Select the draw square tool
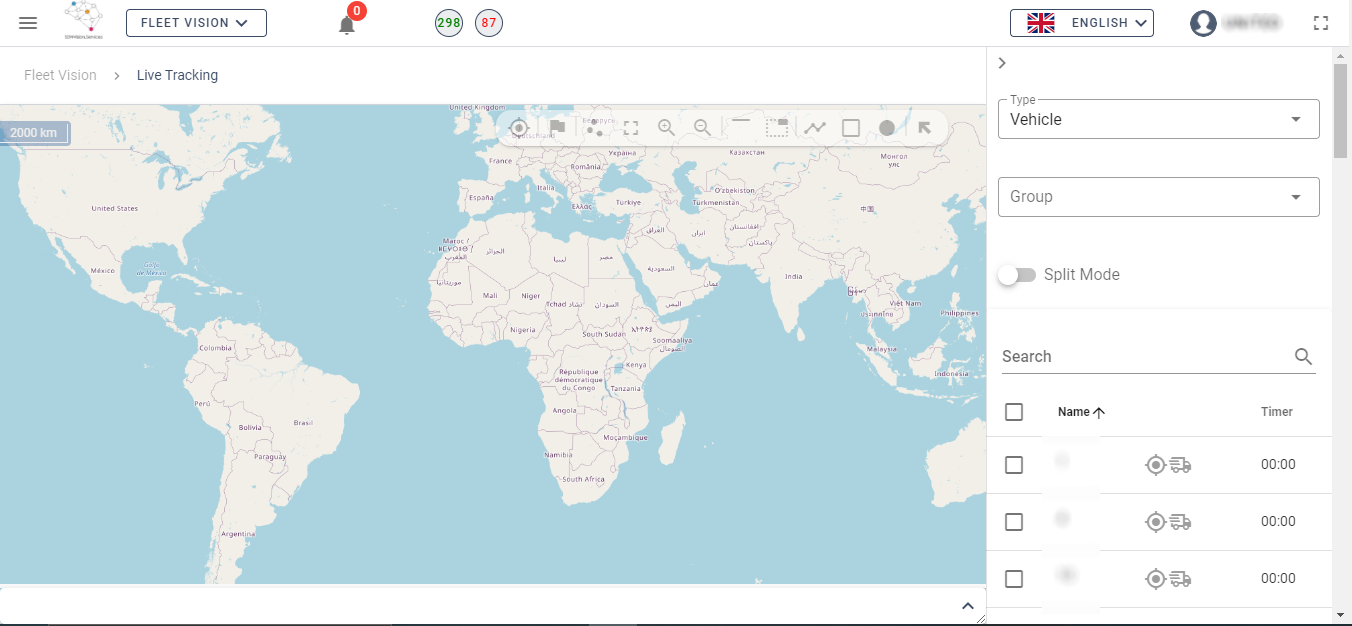The height and width of the screenshot is (626, 1352). 851,128
